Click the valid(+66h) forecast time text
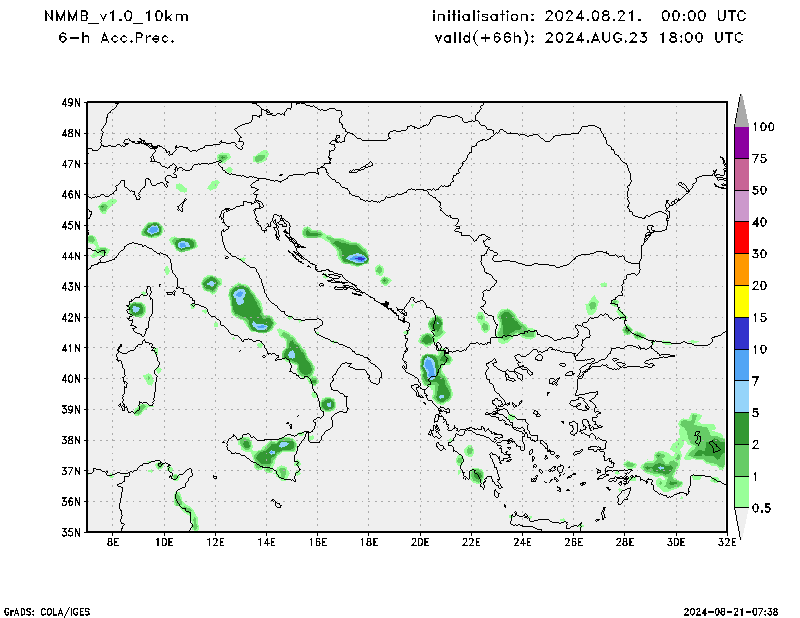This screenshot has width=800, height=618. pos(587,38)
